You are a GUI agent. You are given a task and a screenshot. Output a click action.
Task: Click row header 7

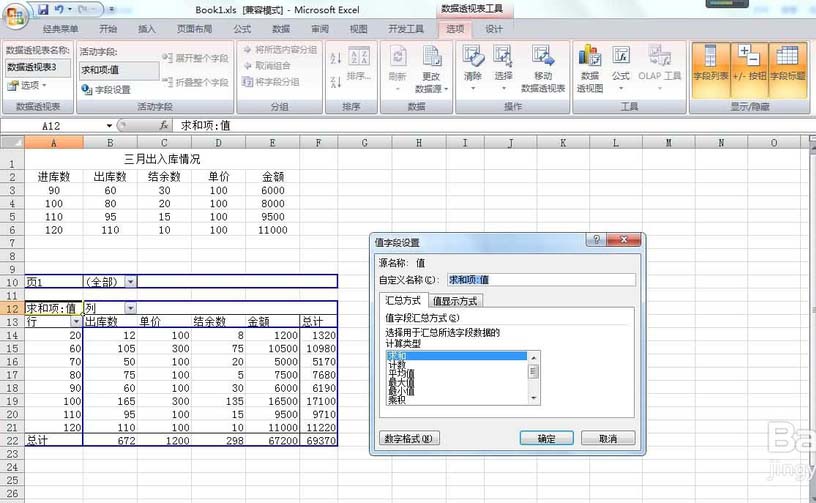pyautogui.click(x=12, y=243)
